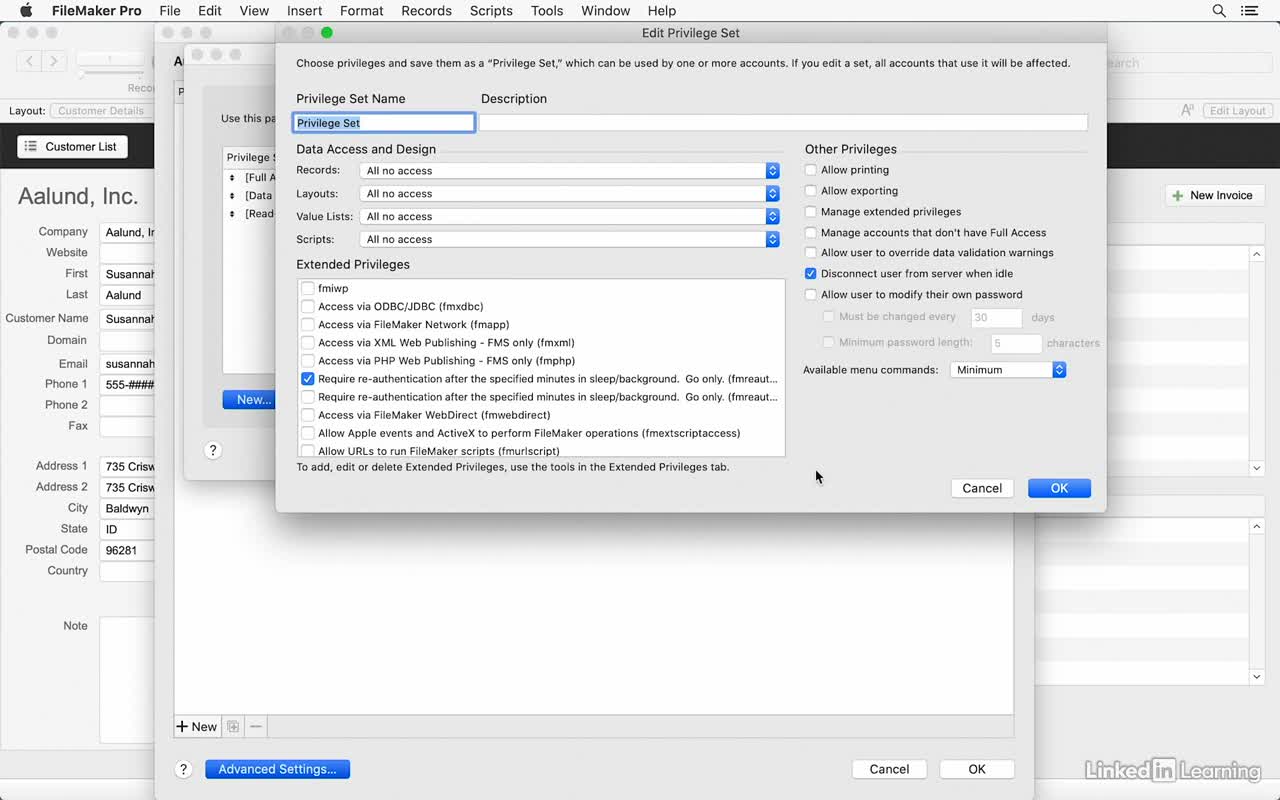Open the Value Lists access dropdown

click(569, 216)
